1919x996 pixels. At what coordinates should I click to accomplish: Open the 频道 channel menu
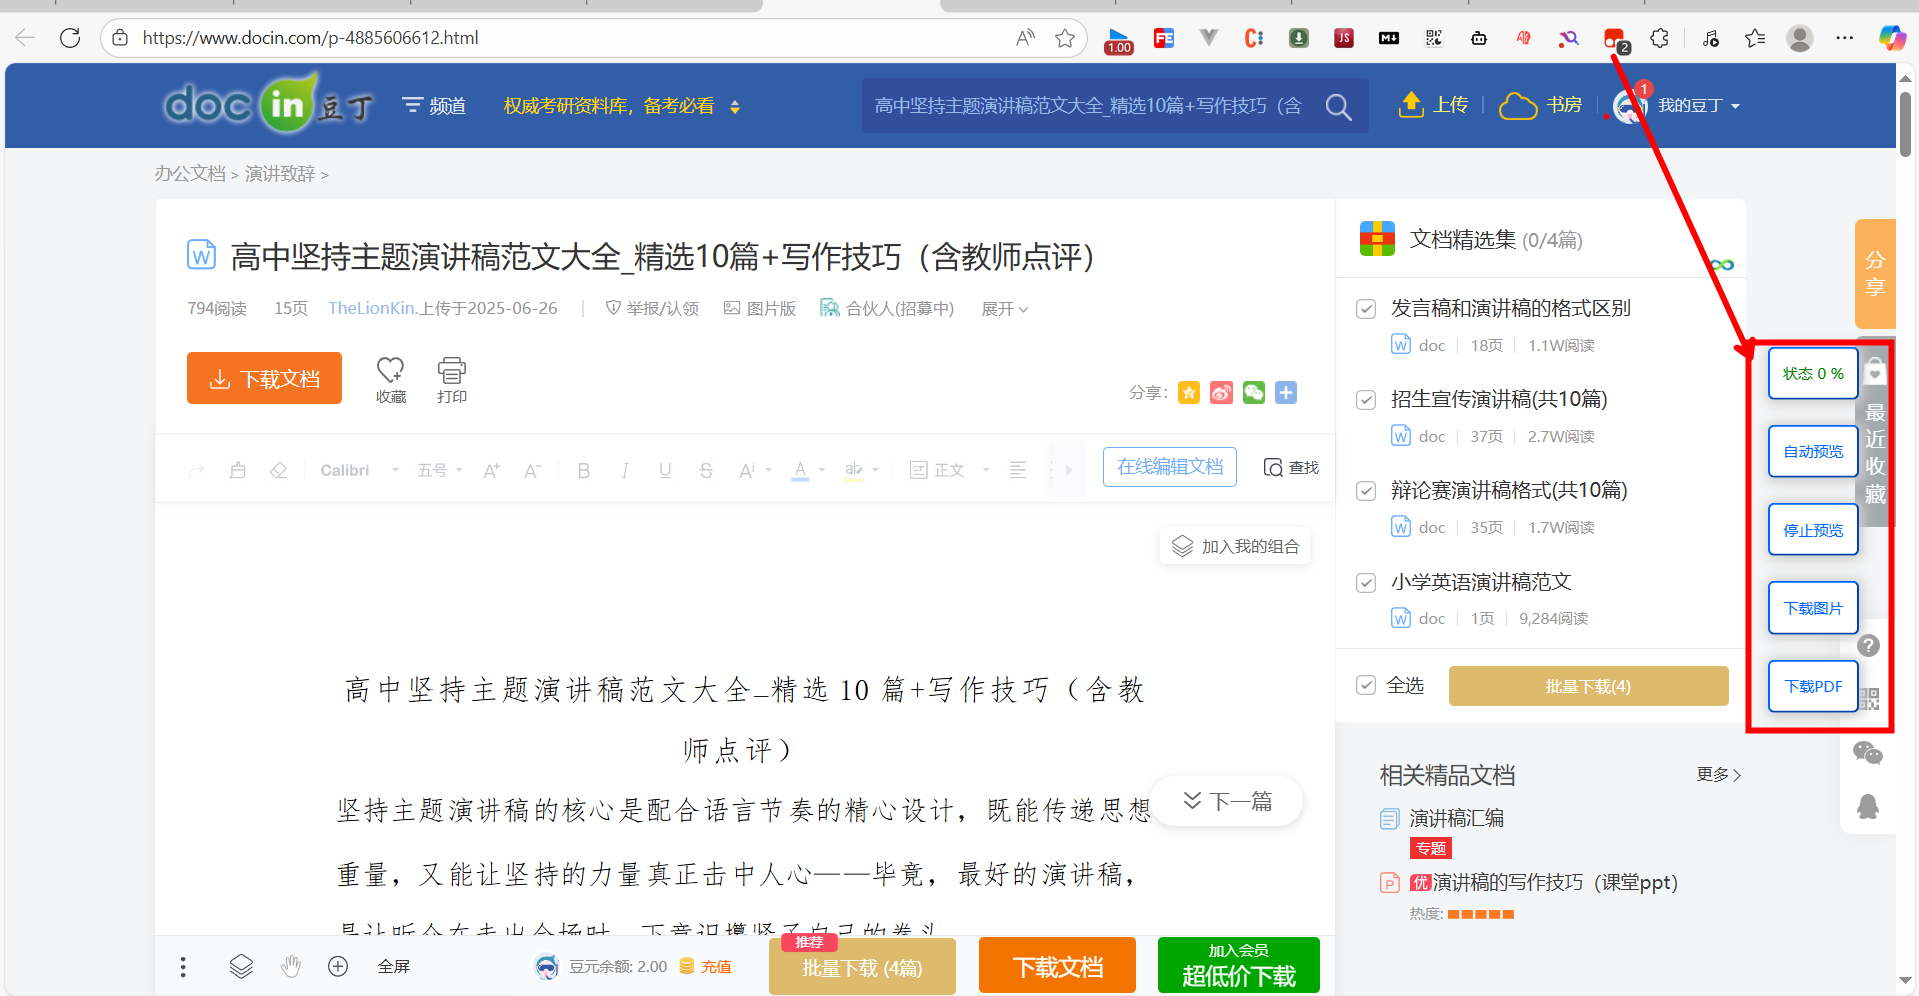pyautogui.click(x=434, y=106)
